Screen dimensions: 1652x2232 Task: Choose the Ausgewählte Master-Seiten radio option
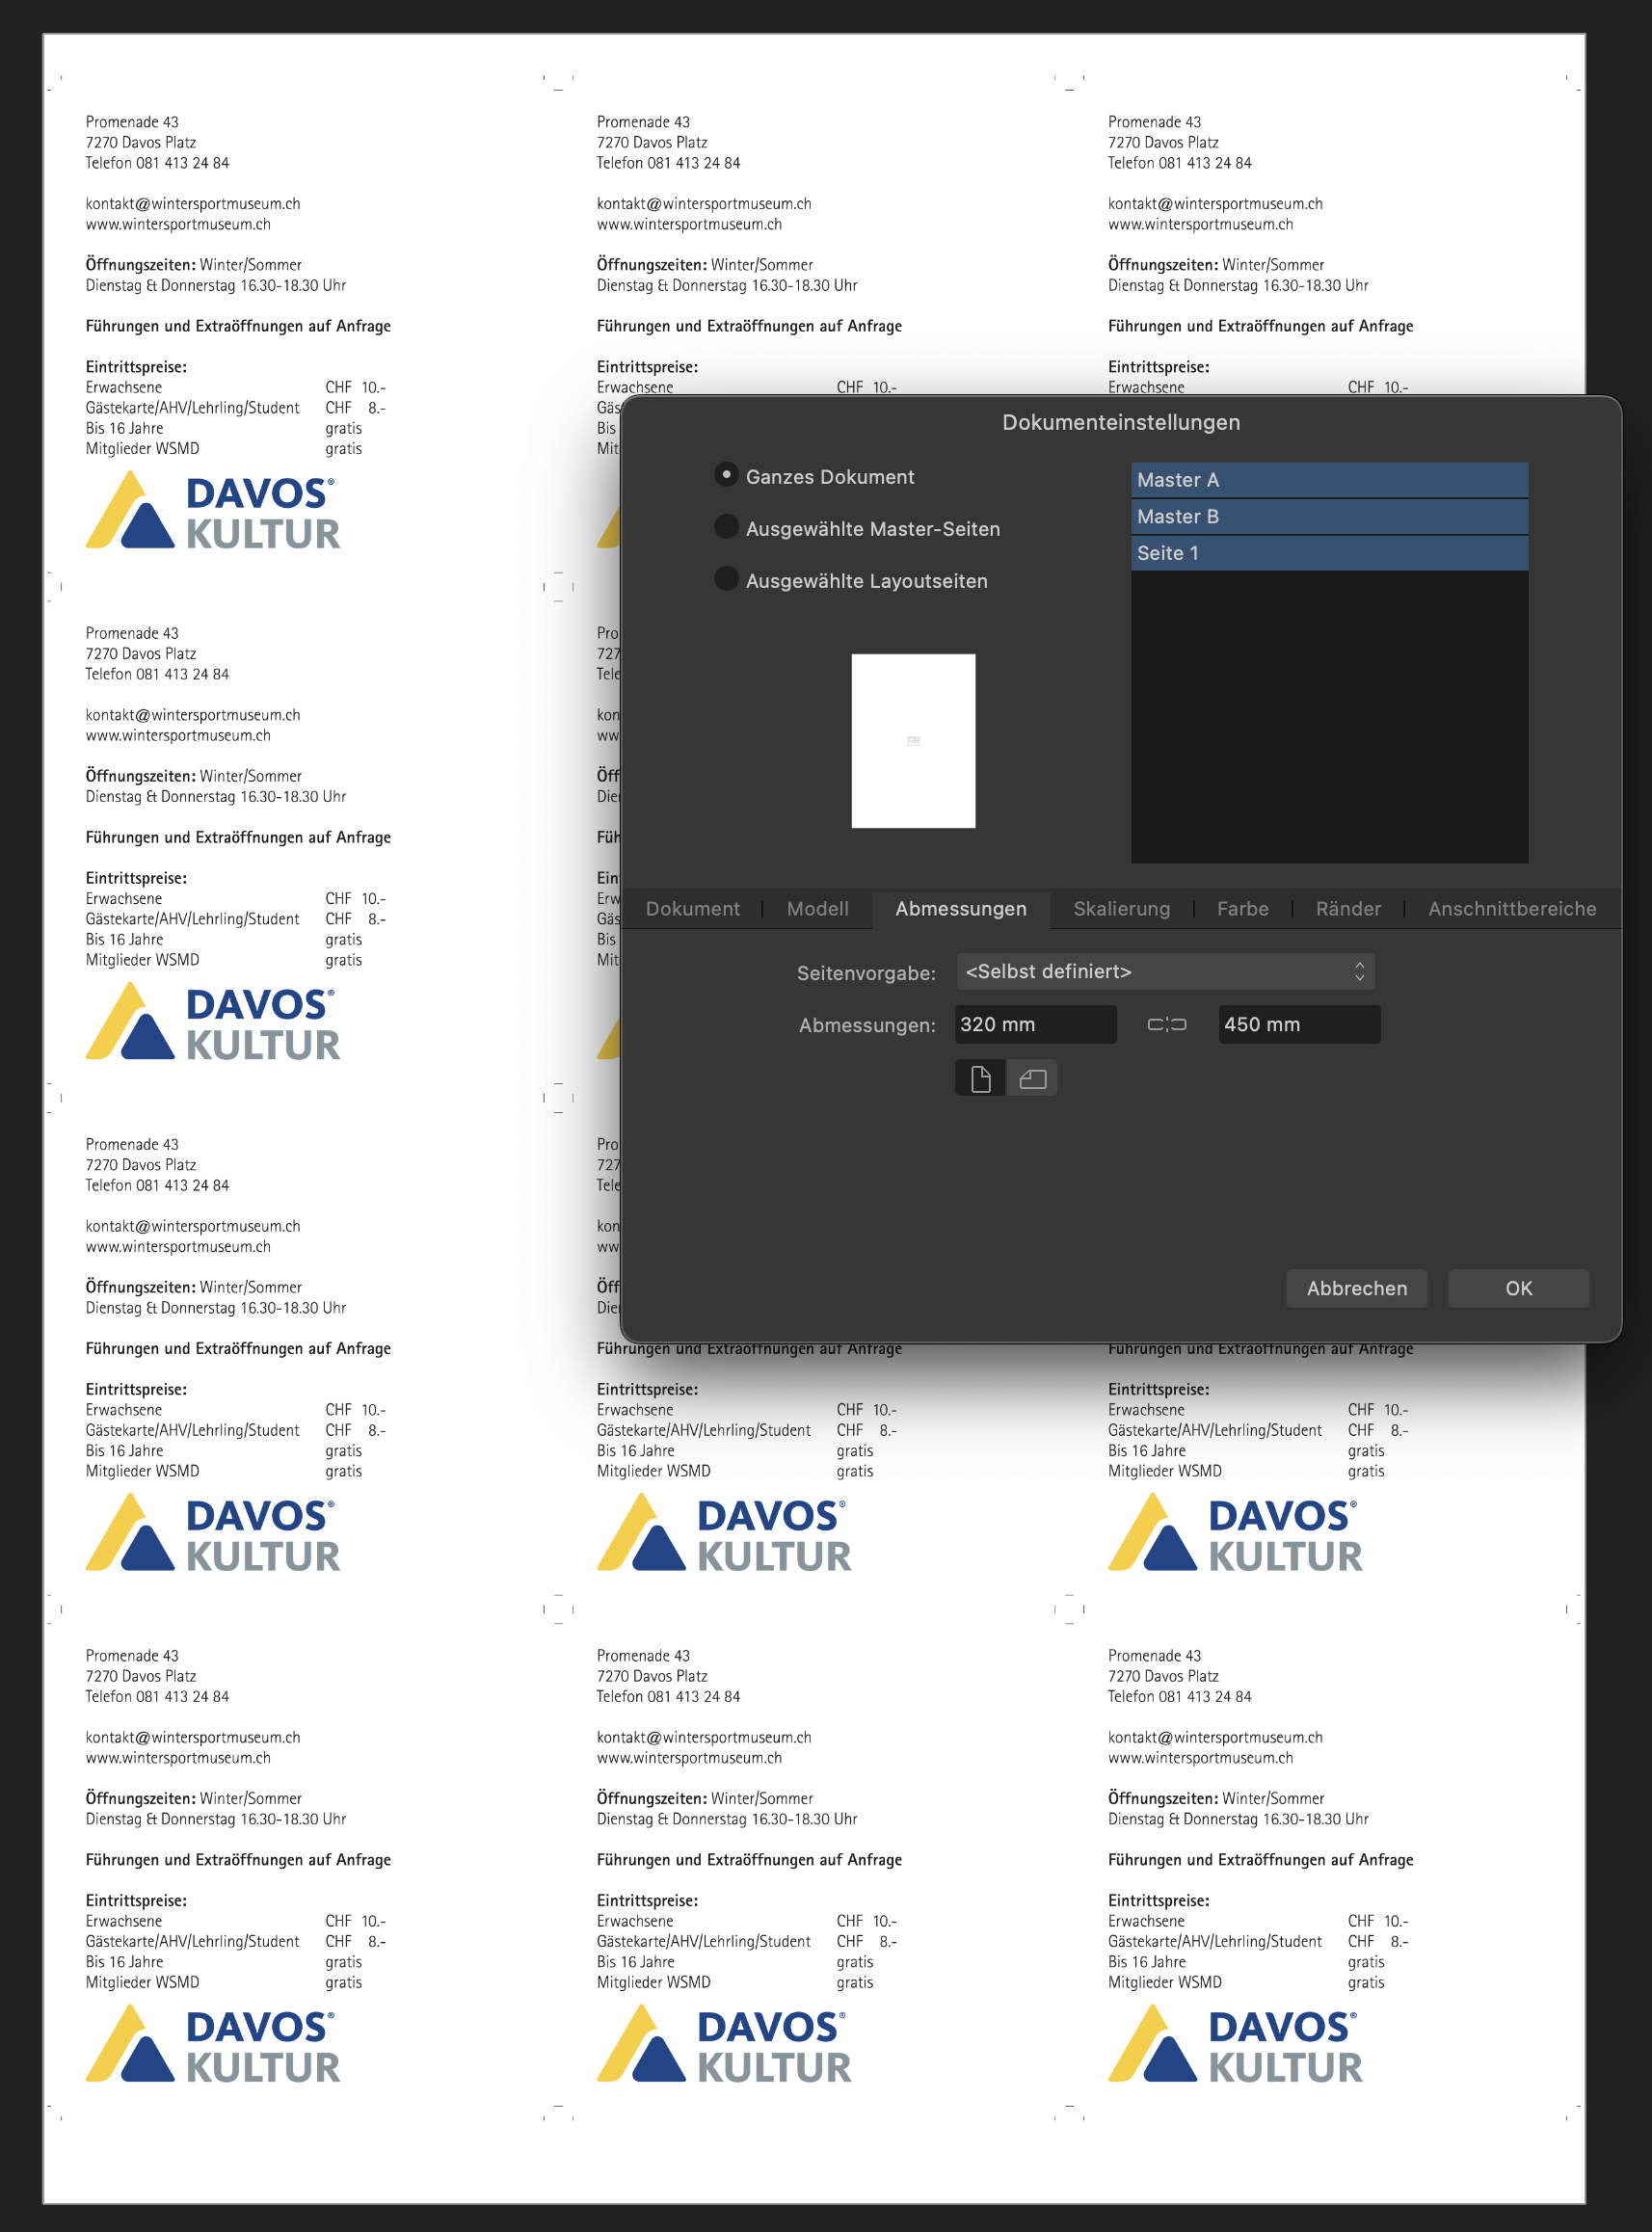click(x=727, y=527)
